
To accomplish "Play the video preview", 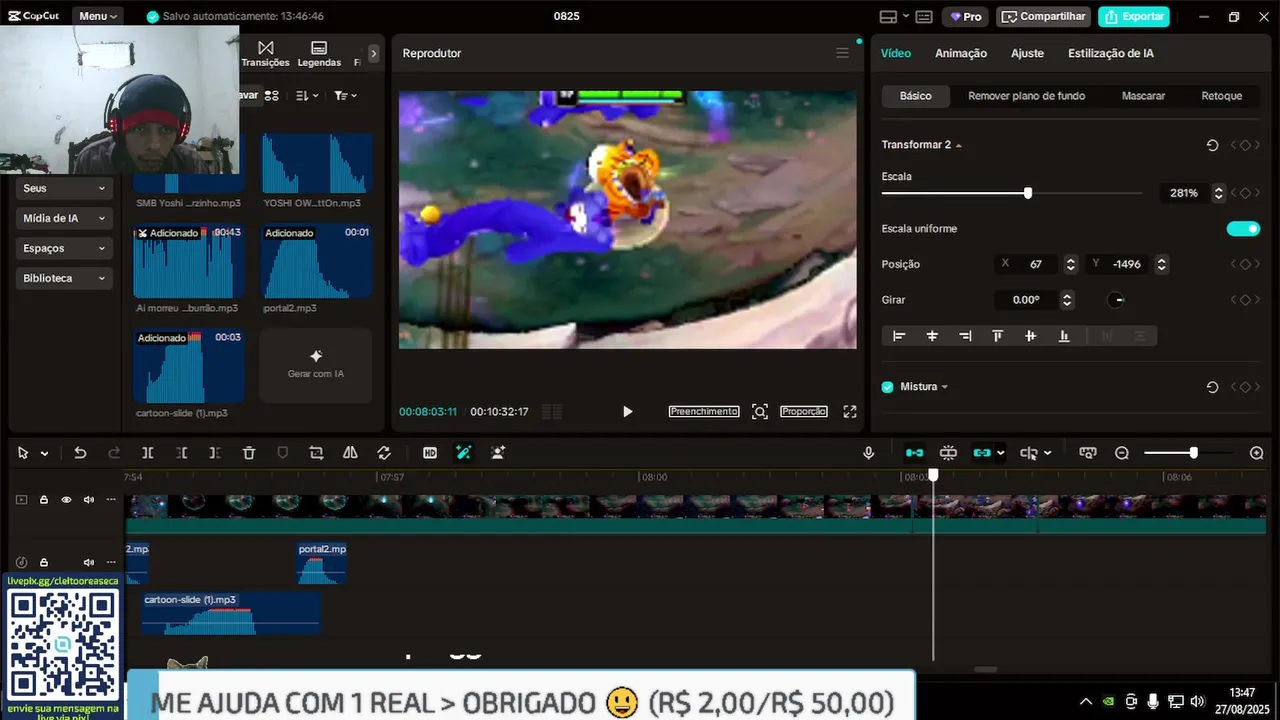I will [627, 412].
